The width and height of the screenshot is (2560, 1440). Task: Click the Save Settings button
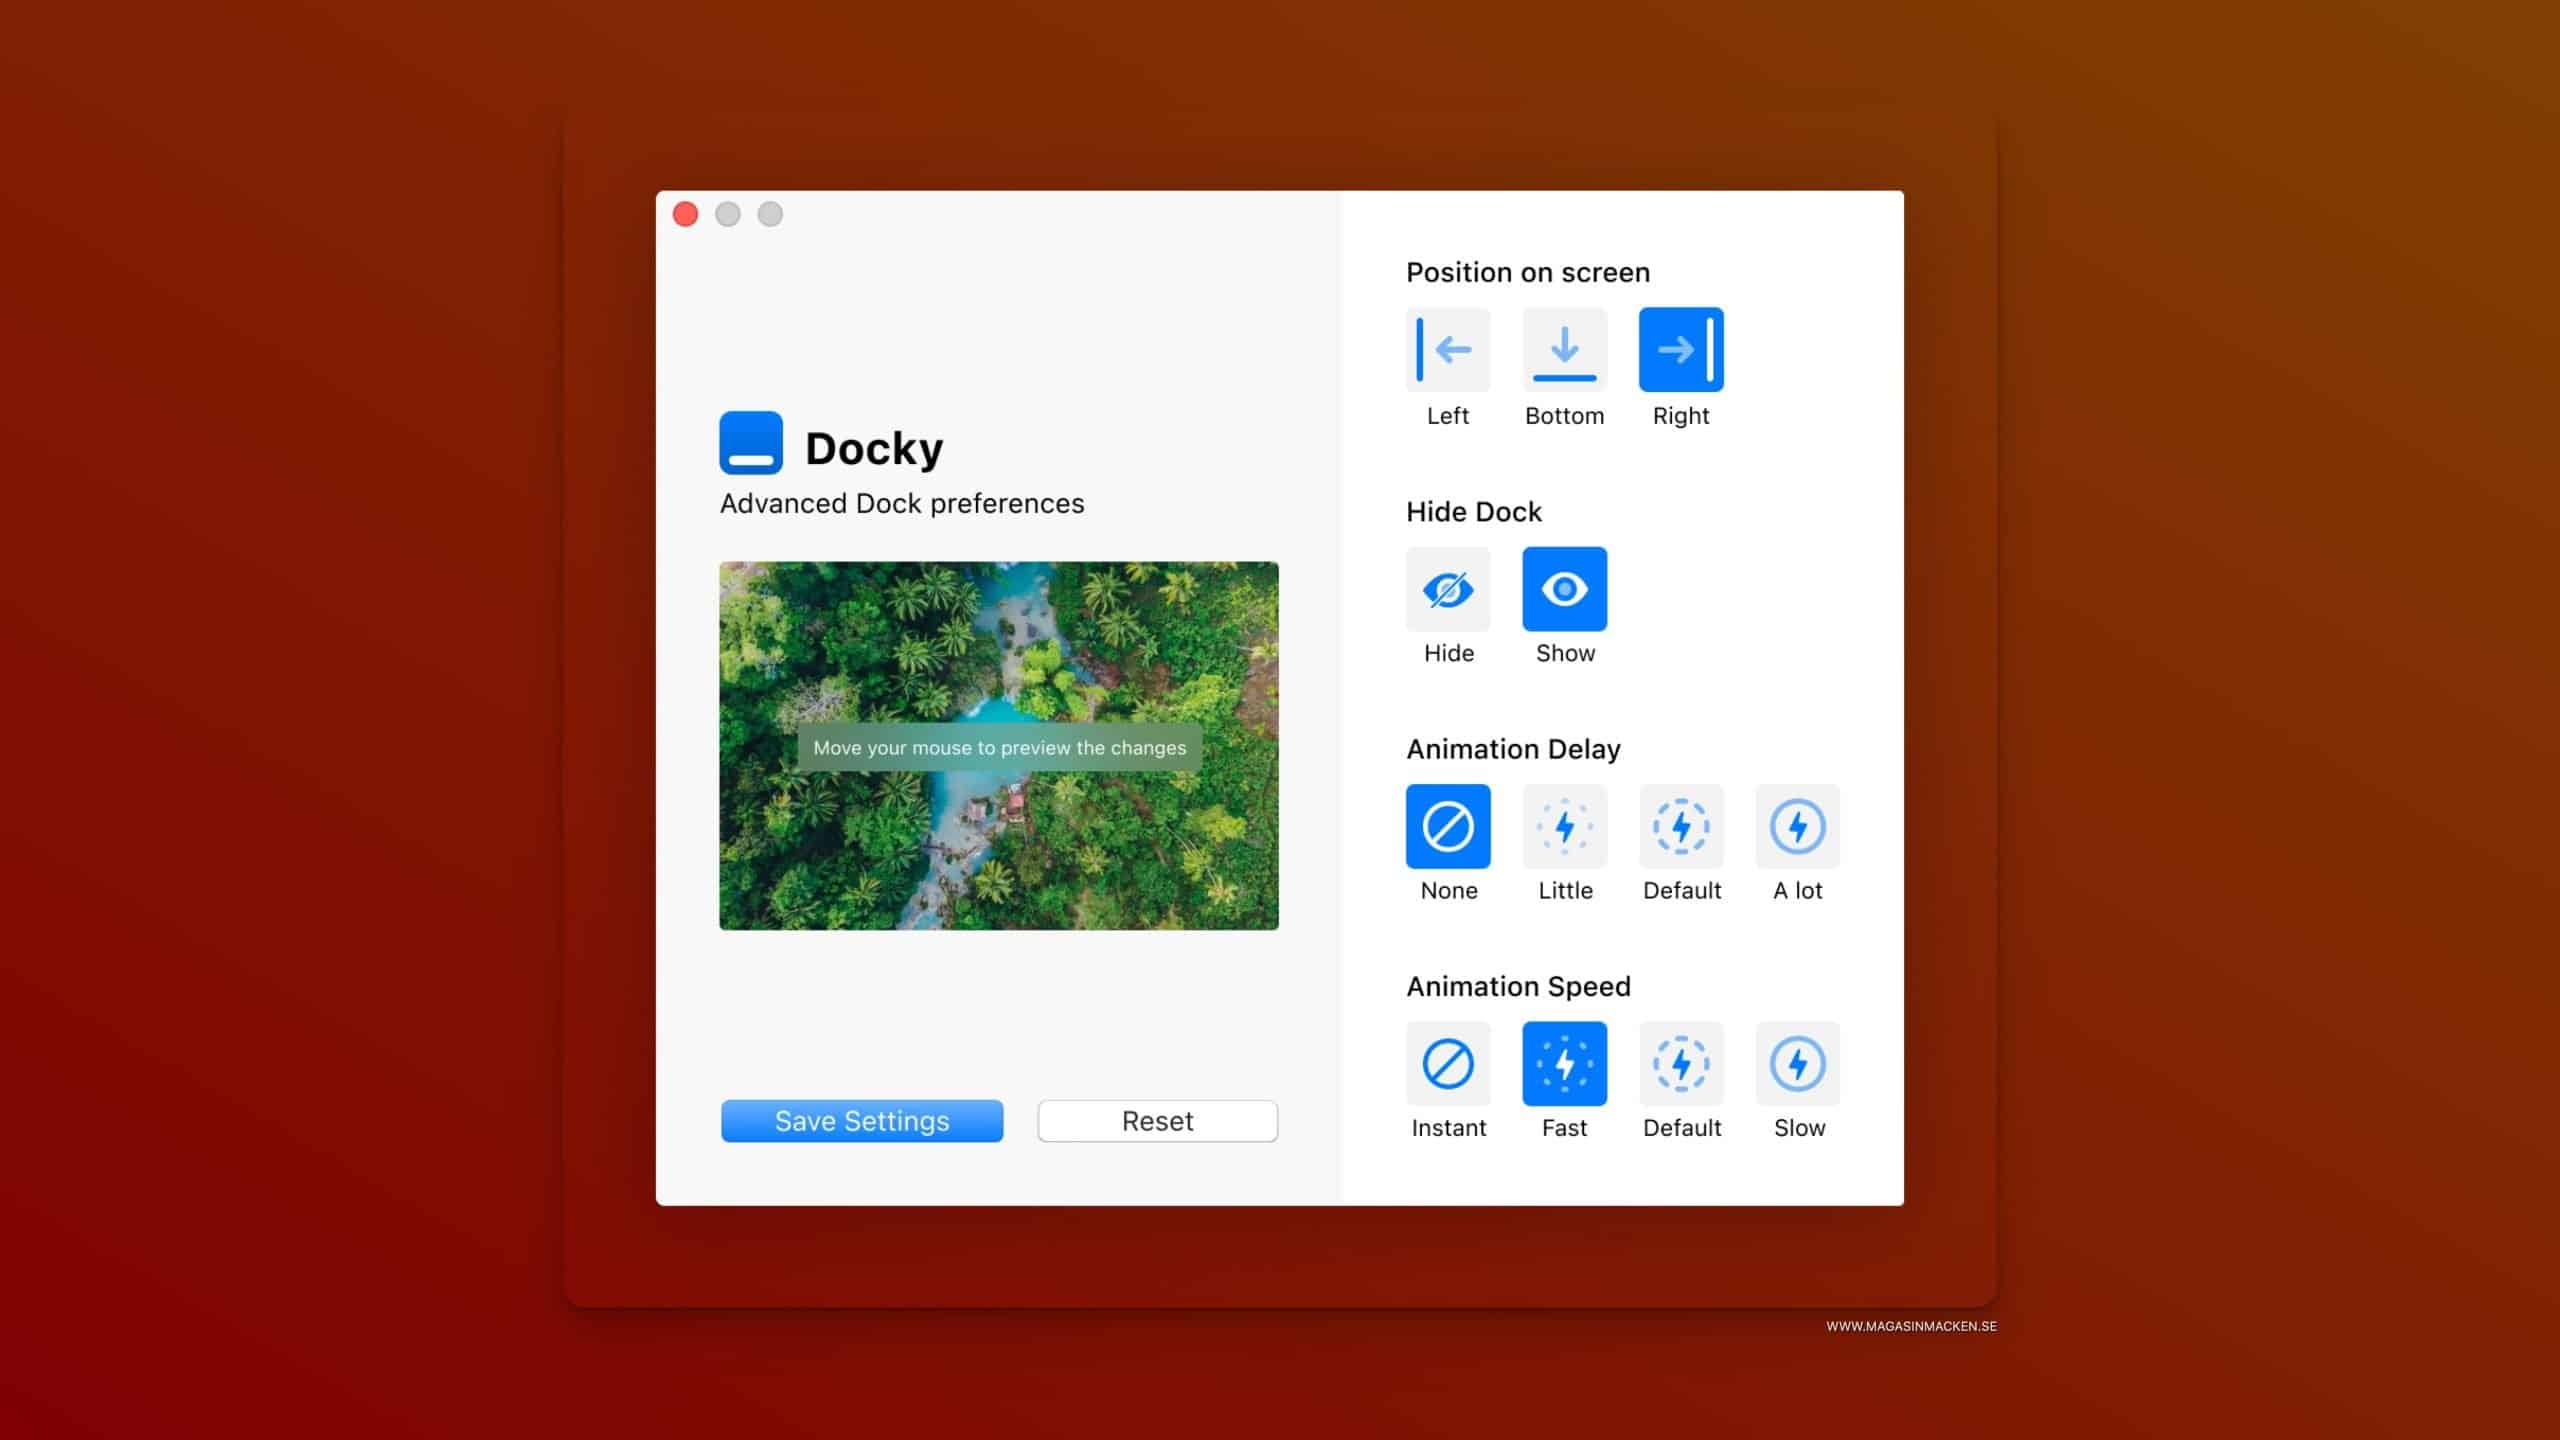862,1121
